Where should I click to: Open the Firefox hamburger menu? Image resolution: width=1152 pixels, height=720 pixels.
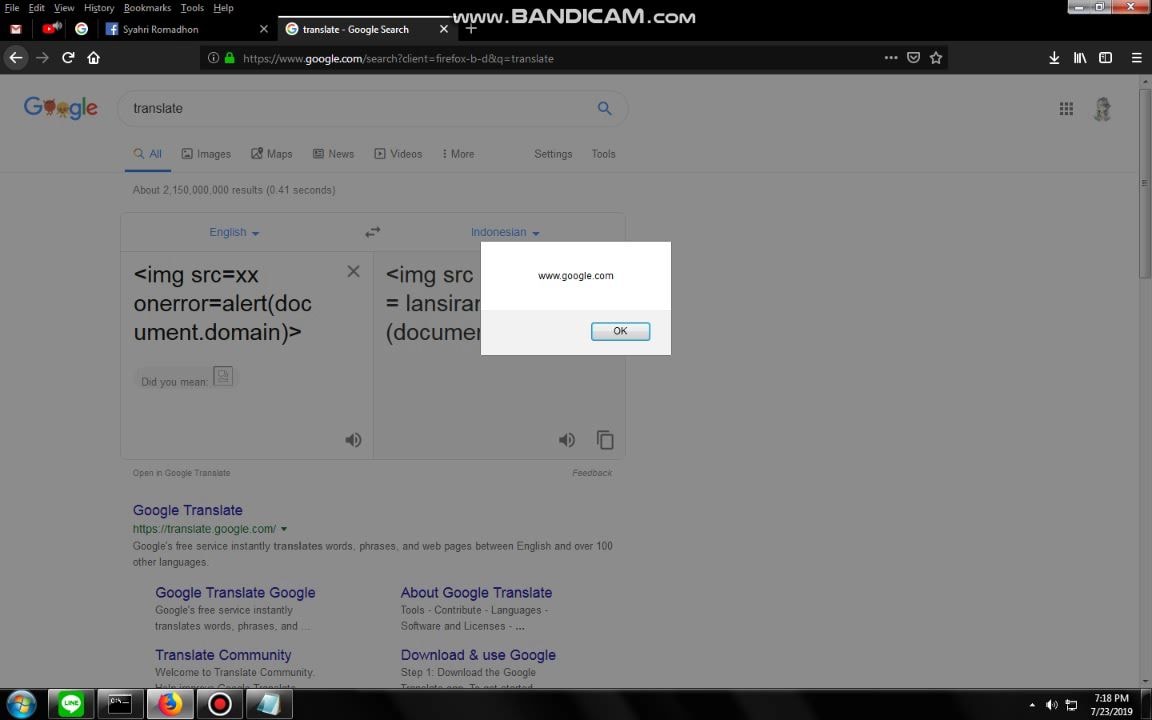pos(1136,58)
